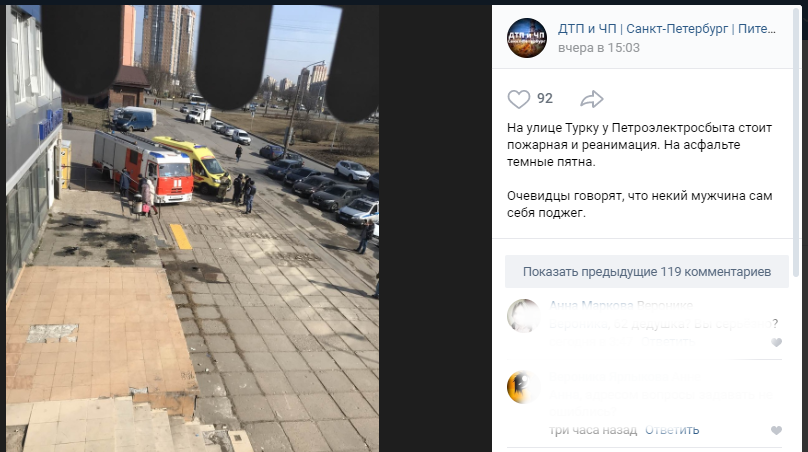Click the blurred Ответить under first comment
Screen dimensions: 808x452
(668, 342)
